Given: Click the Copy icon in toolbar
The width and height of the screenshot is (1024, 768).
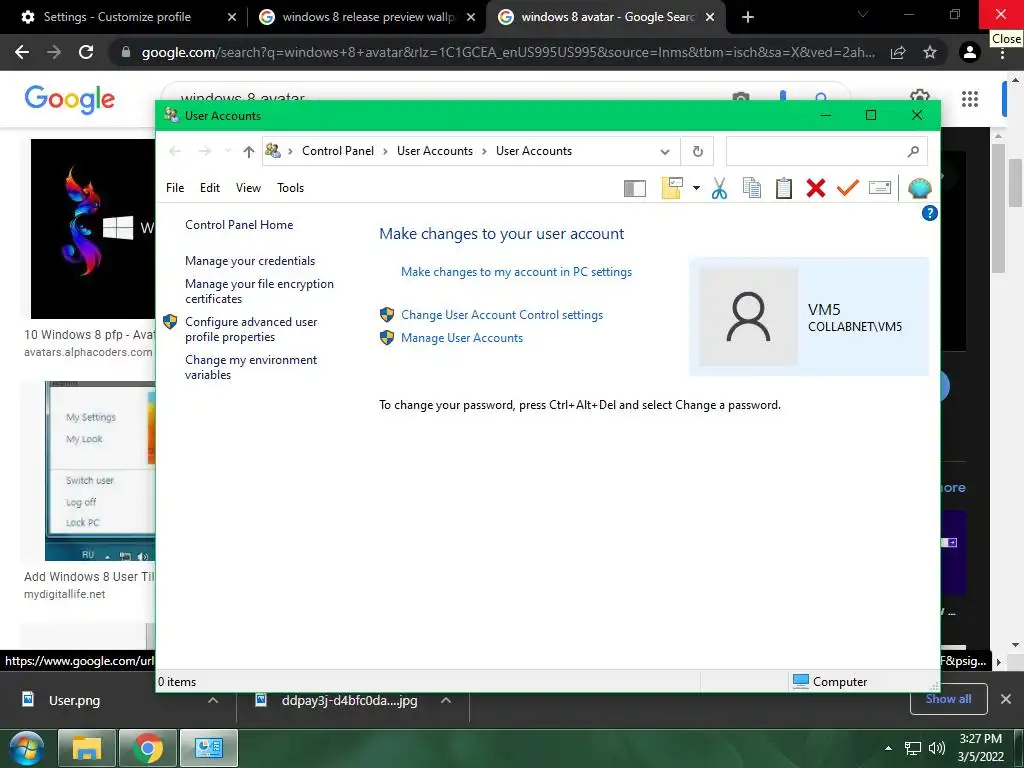Looking at the screenshot, I should (x=751, y=188).
